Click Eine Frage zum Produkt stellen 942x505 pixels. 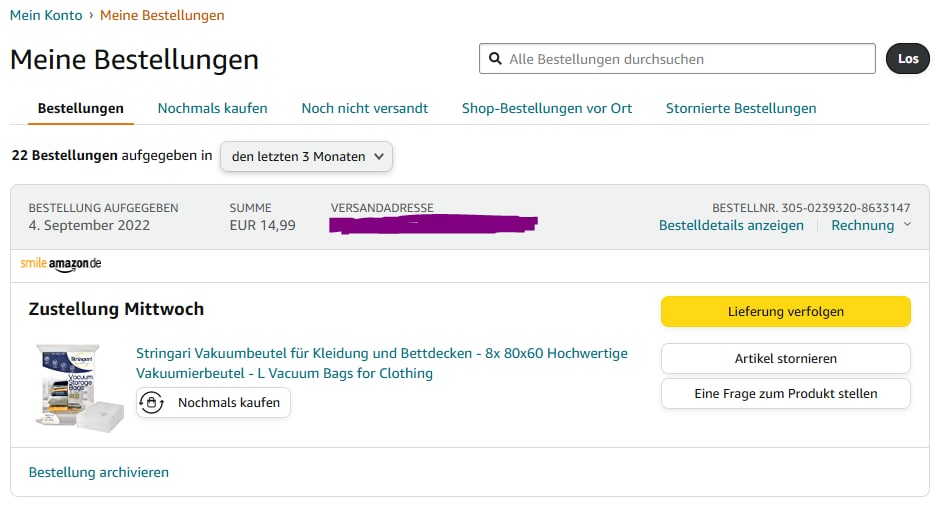785,394
